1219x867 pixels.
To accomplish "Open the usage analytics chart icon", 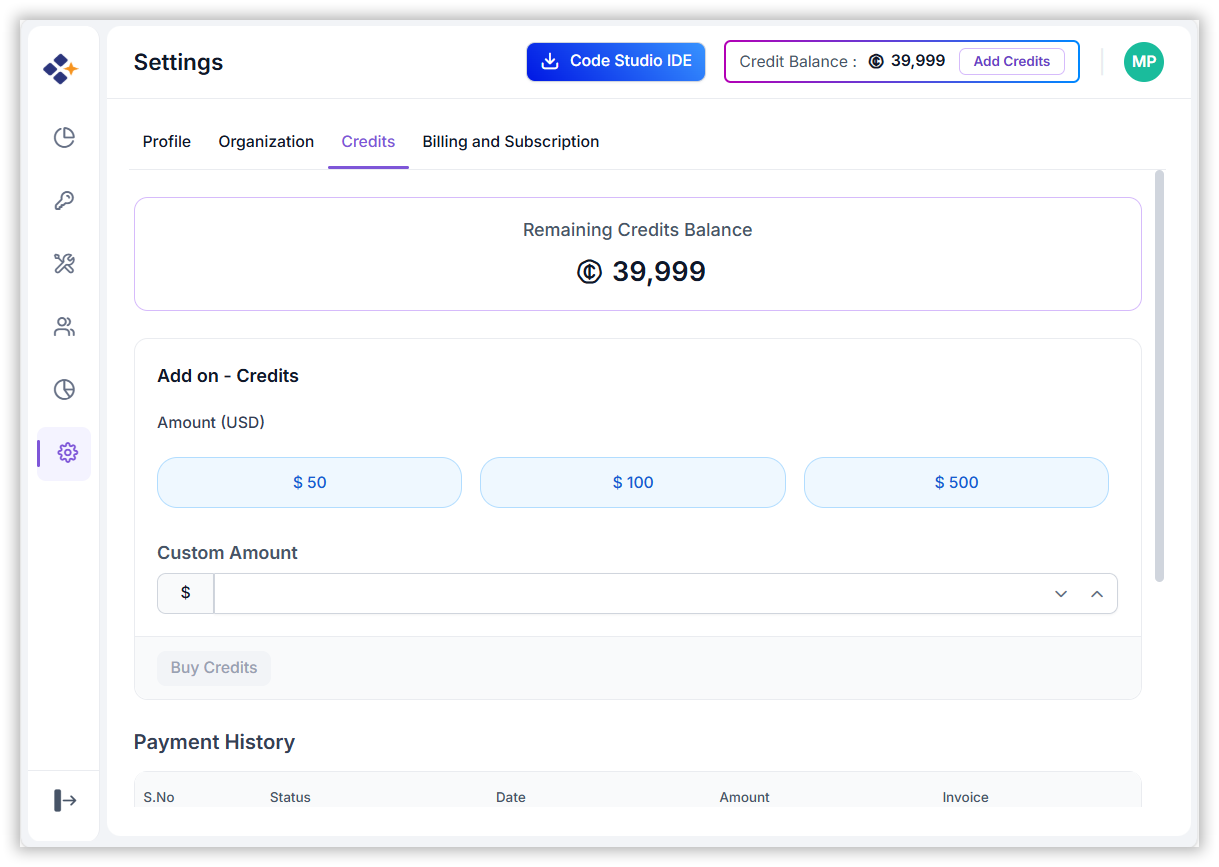I will [x=64, y=390].
